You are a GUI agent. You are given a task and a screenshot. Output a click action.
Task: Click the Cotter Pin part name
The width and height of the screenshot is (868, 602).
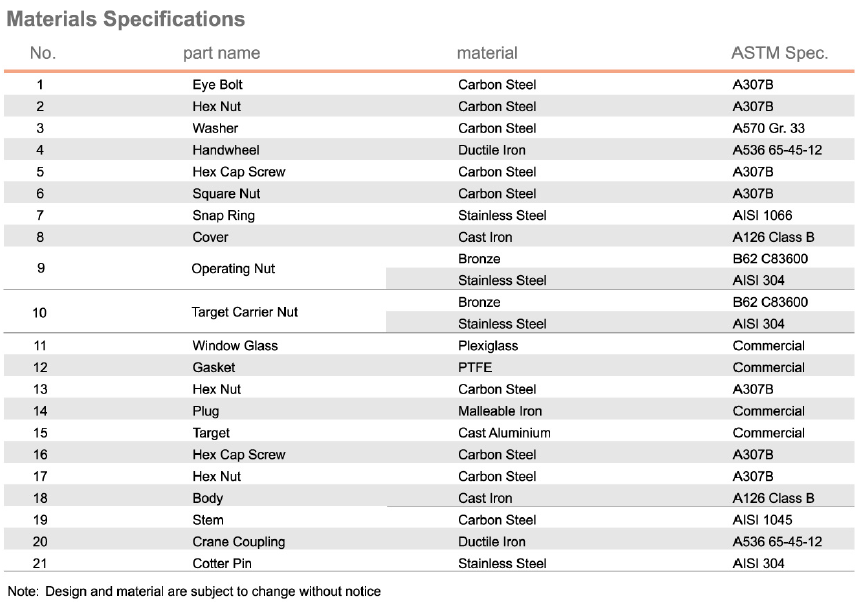(222, 564)
